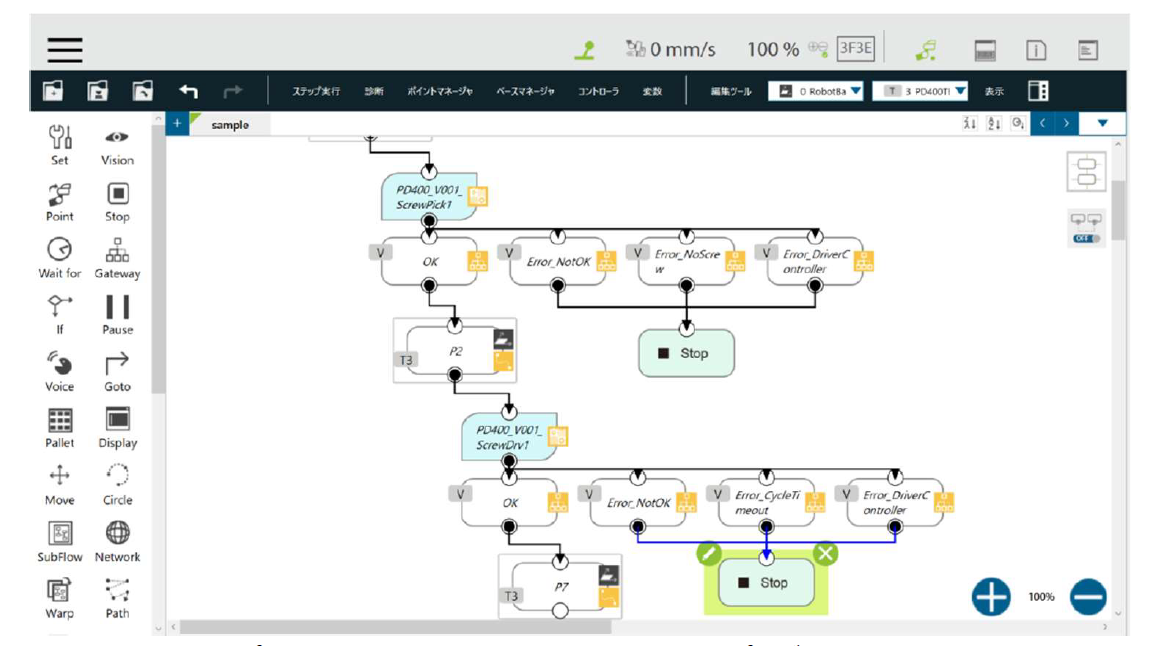Select the Stop node in palette

pyautogui.click(x=117, y=202)
